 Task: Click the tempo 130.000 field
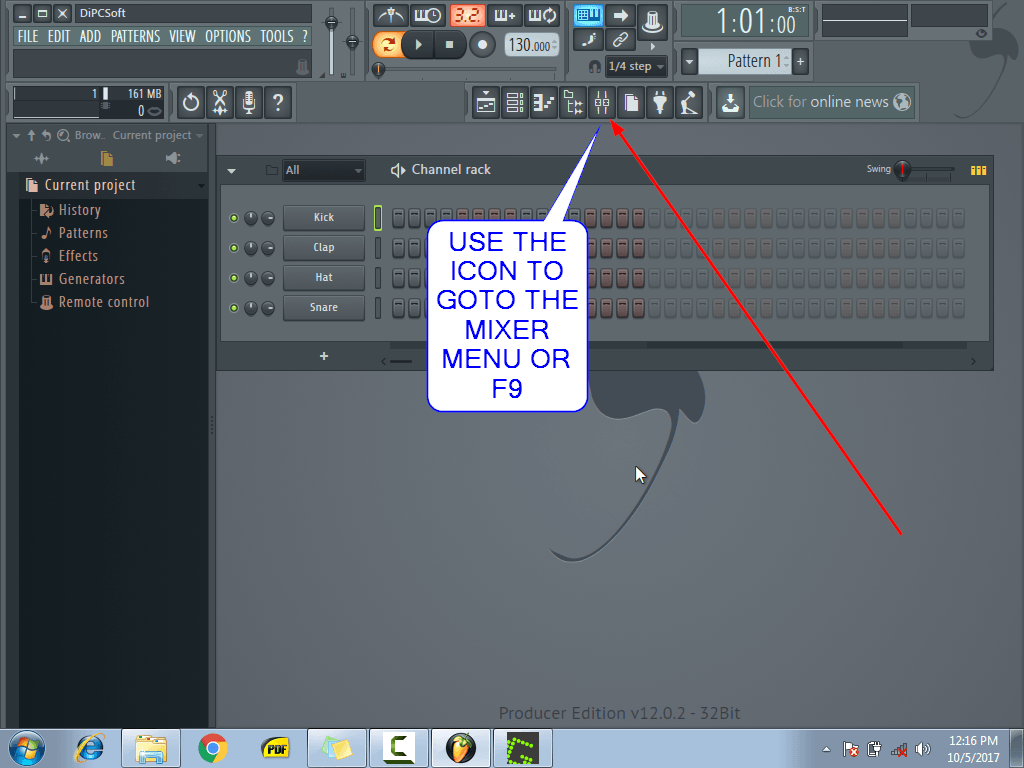531,45
